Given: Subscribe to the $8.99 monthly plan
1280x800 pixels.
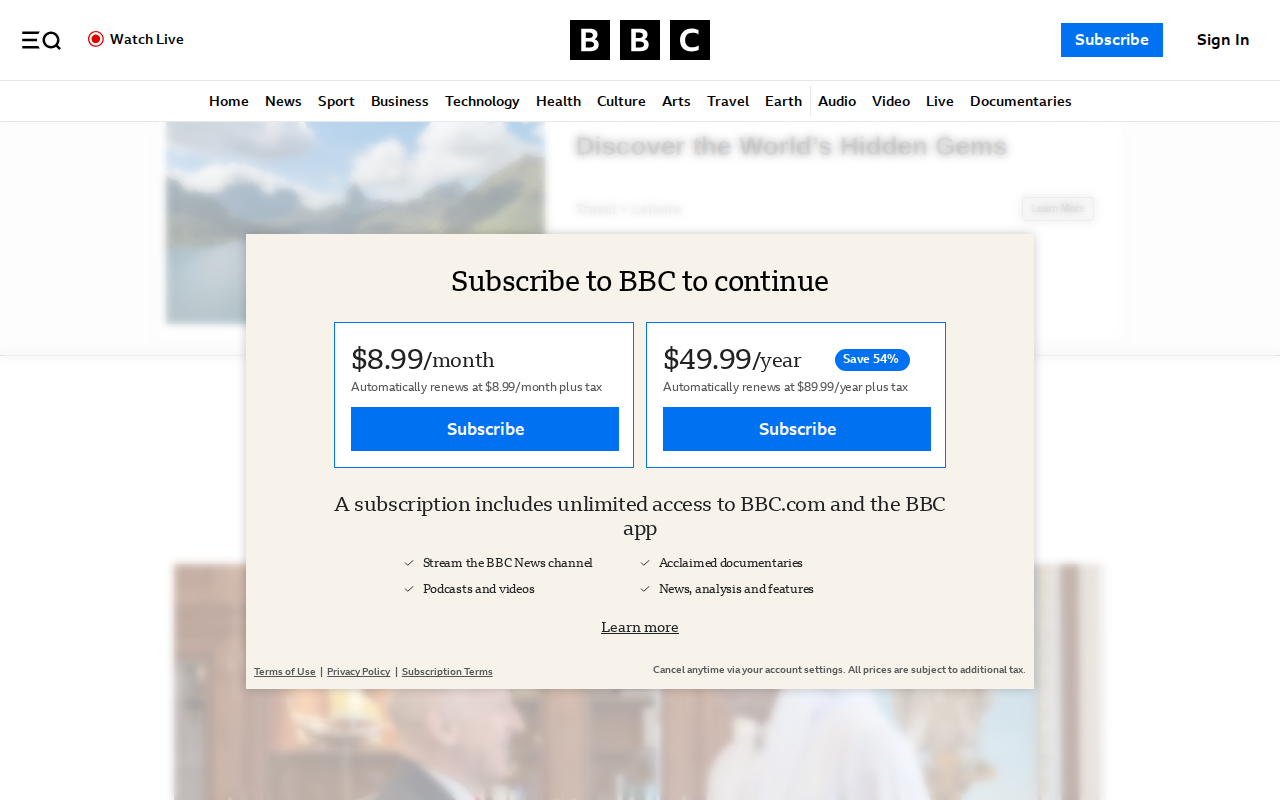Looking at the screenshot, I should click(x=485, y=429).
